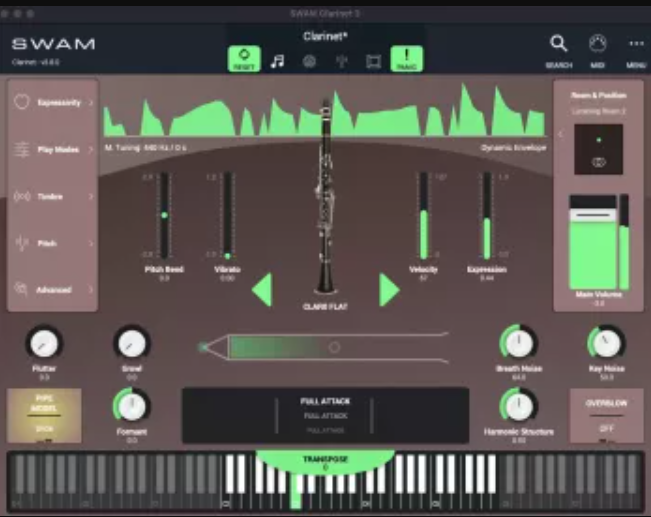Click the green position dot in room box
Image resolution: width=651 pixels, height=517 pixels.
click(x=598, y=140)
